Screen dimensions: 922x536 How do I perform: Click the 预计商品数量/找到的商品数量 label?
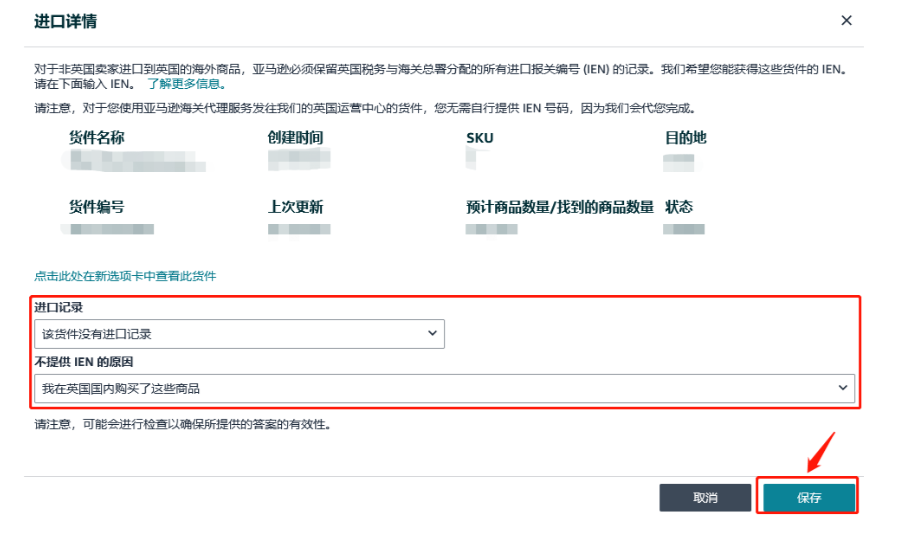(560, 207)
